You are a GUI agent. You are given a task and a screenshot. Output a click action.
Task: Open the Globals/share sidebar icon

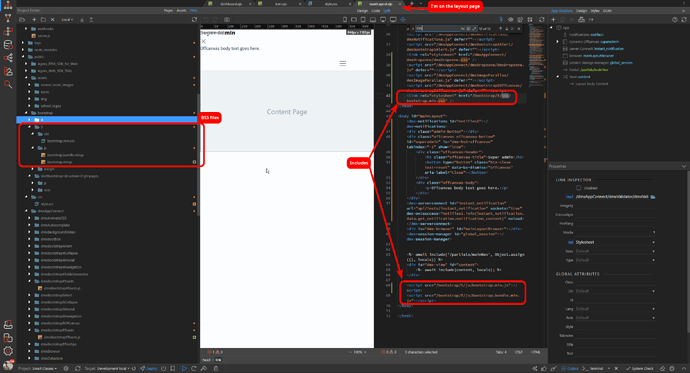tap(8, 58)
